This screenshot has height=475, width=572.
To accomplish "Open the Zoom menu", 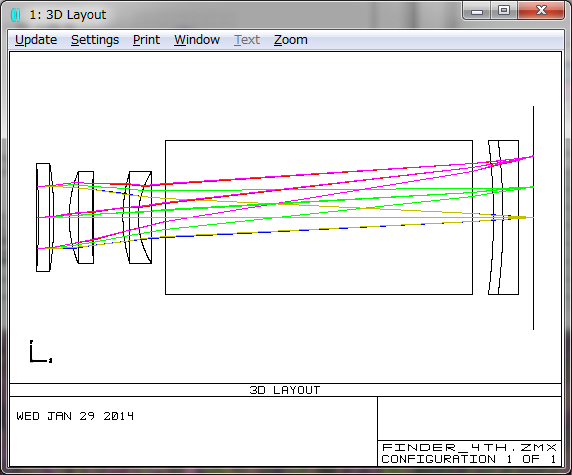I will pos(291,40).
